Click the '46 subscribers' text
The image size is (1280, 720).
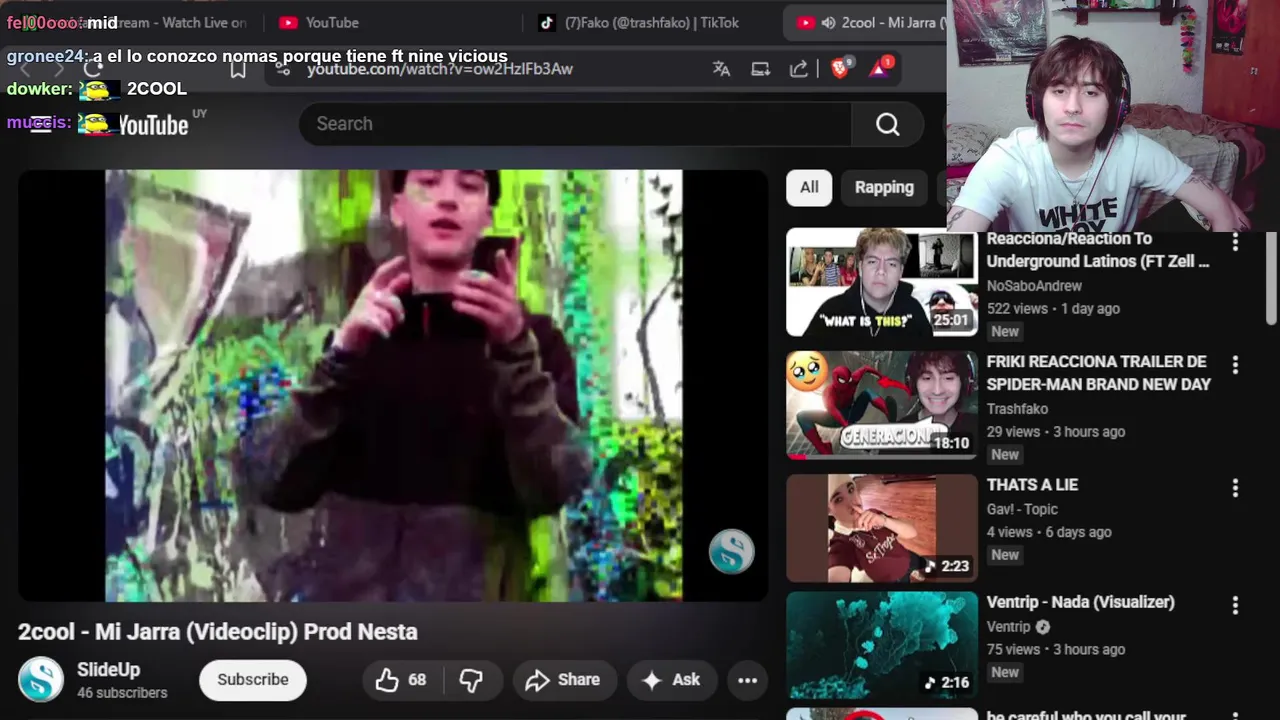pyautogui.click(x=122, y=693)
